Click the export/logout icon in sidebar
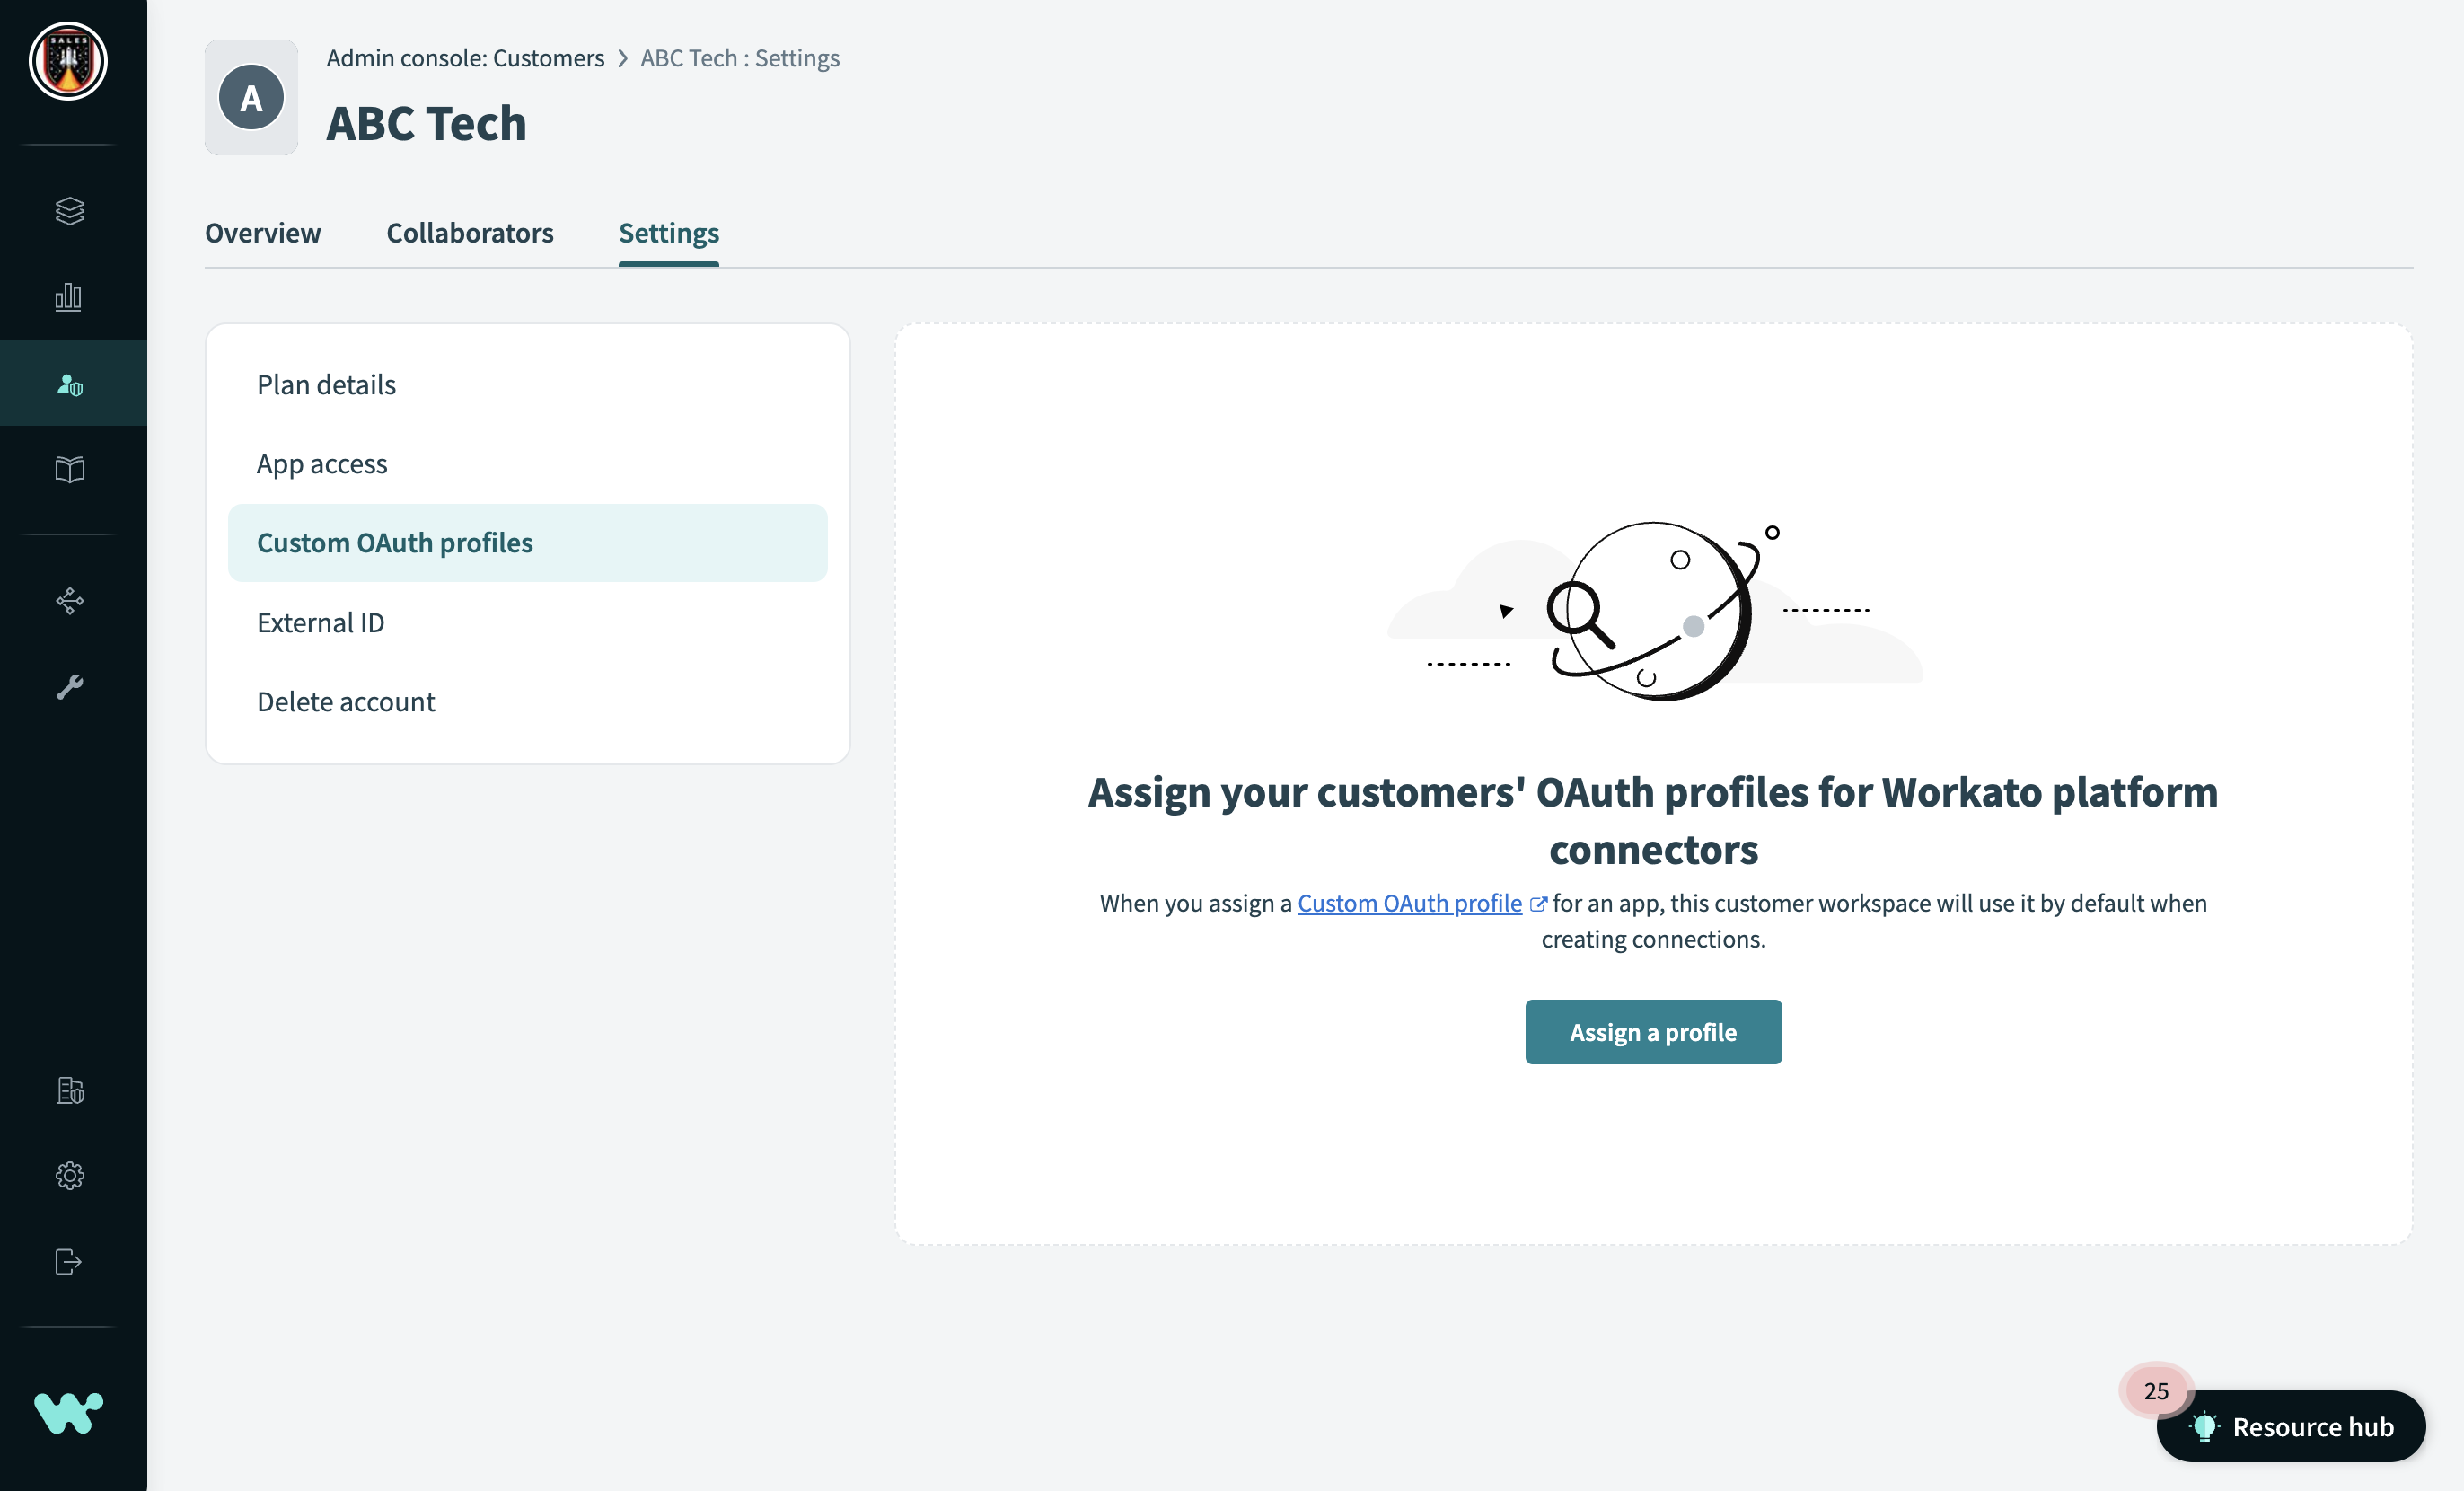This screenshot has width=2464, height=1491. [x=70, y=1260]
